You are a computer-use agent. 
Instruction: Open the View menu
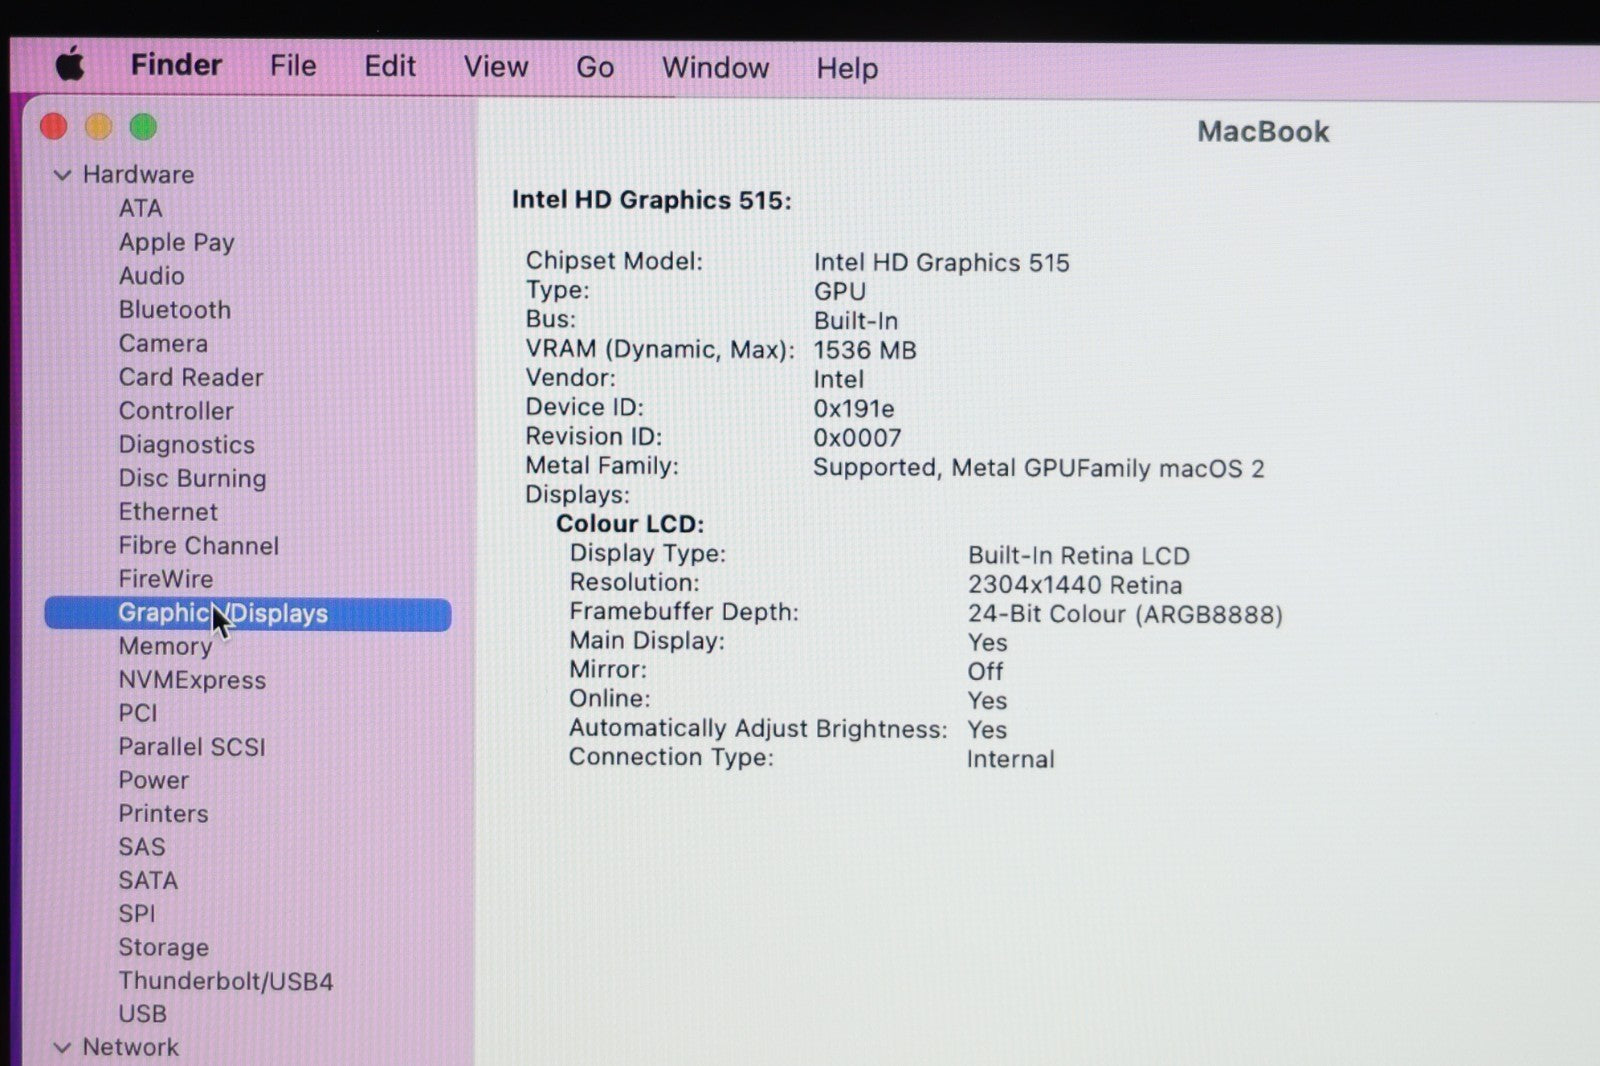point(495,67)
